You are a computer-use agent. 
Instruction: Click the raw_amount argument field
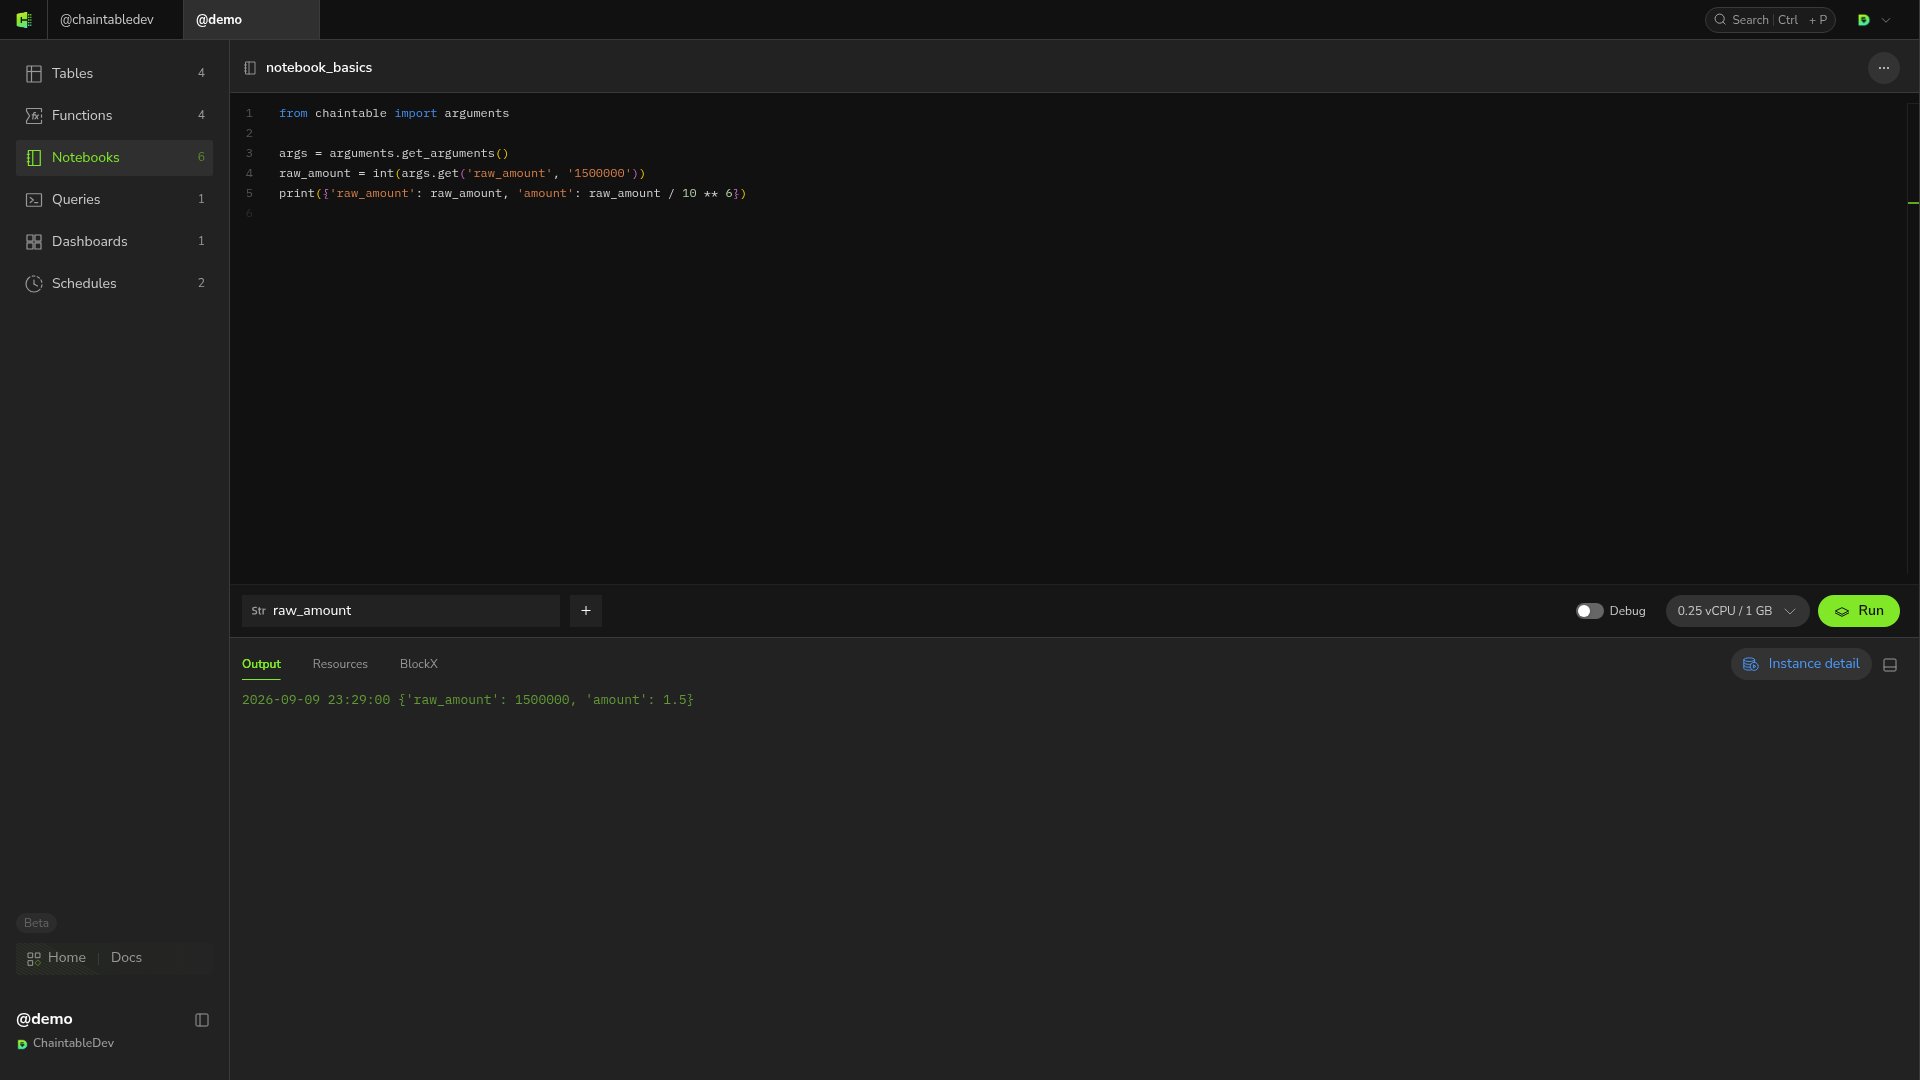(401, 611)
